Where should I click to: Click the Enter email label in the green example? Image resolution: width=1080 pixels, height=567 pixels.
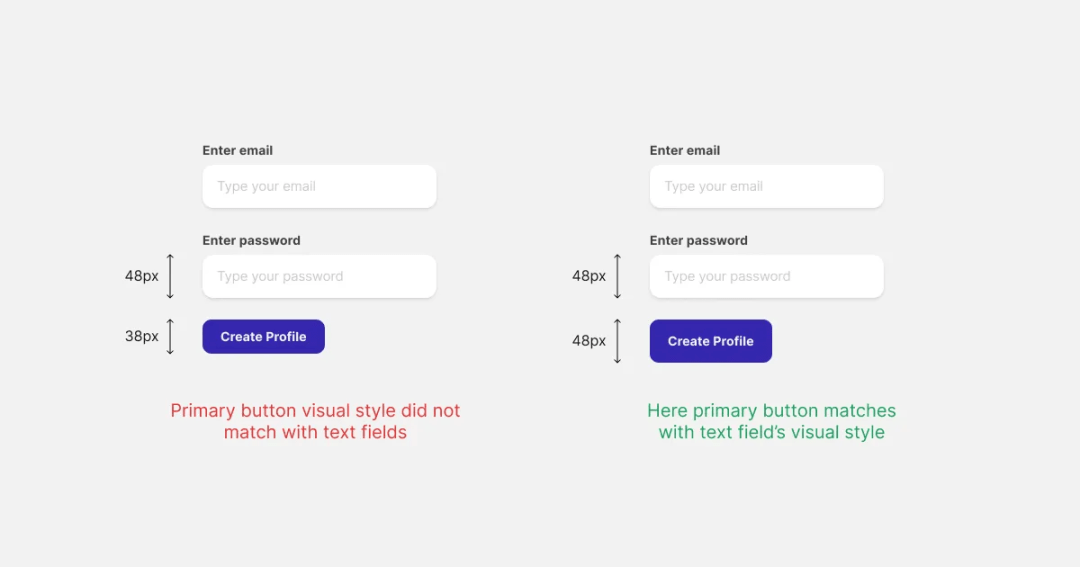coord(685,150)
